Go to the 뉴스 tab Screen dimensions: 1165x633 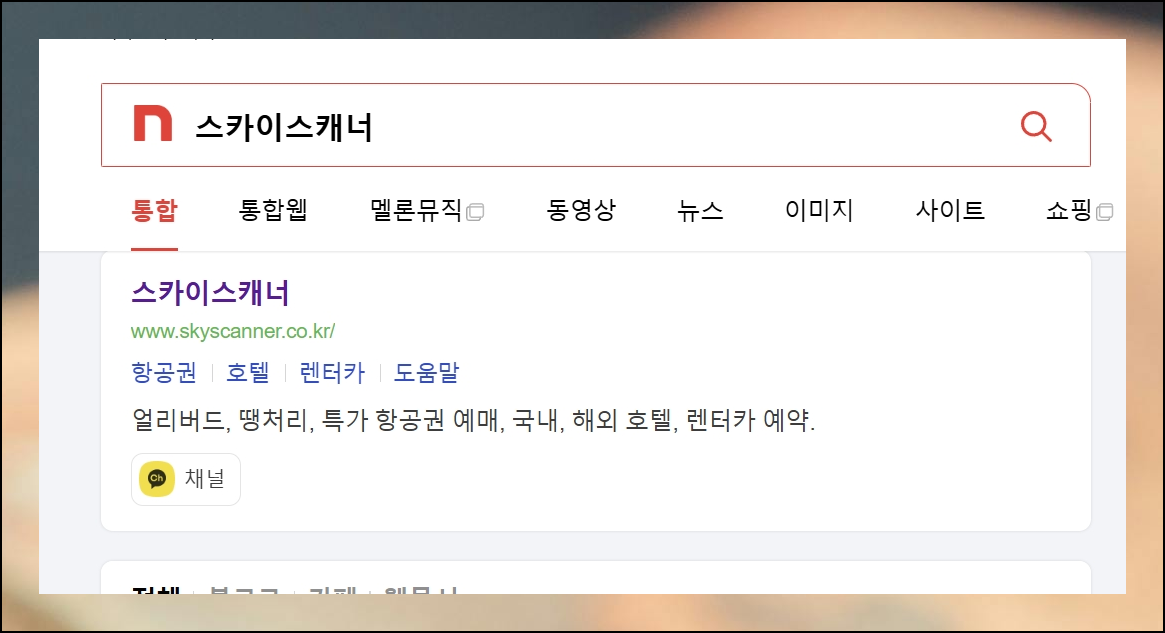point(700,210)
